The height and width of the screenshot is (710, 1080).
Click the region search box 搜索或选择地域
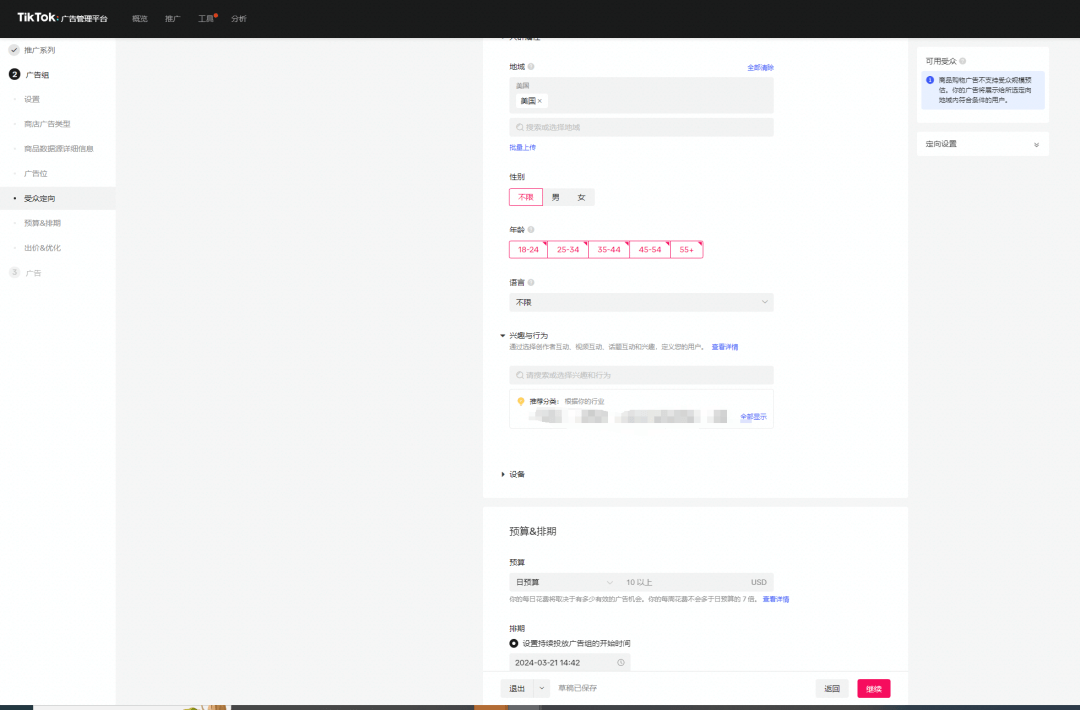pos(641,127)
